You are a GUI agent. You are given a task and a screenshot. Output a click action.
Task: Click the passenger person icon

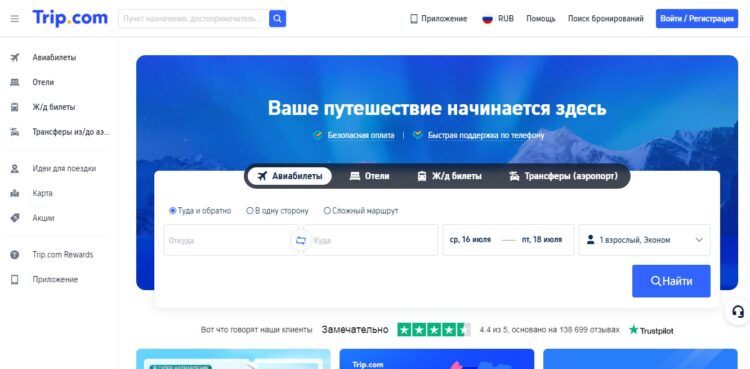point(591,240)
